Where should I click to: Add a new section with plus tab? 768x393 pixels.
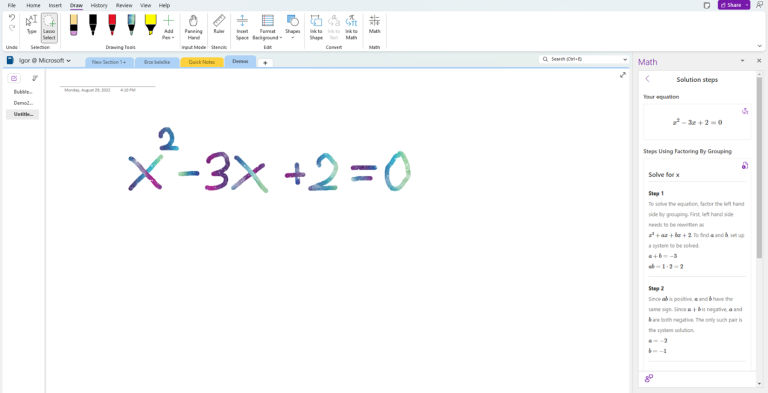[265, 63]
